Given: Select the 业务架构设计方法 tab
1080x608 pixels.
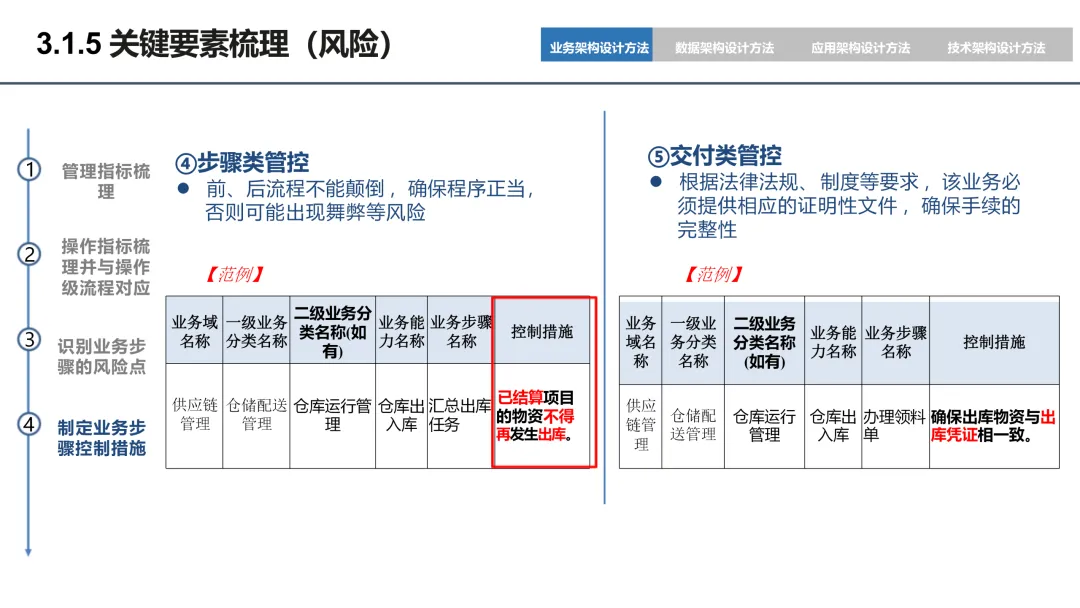Looking at the screenshot, I should tap(596, 45).
